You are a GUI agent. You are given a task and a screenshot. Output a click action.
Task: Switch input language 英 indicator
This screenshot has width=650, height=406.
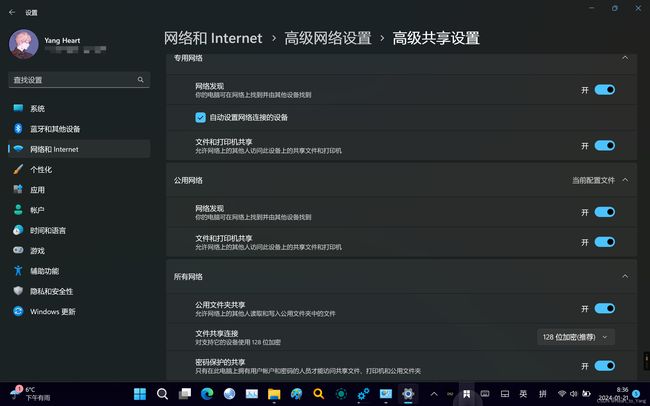(x=524, y=394)
